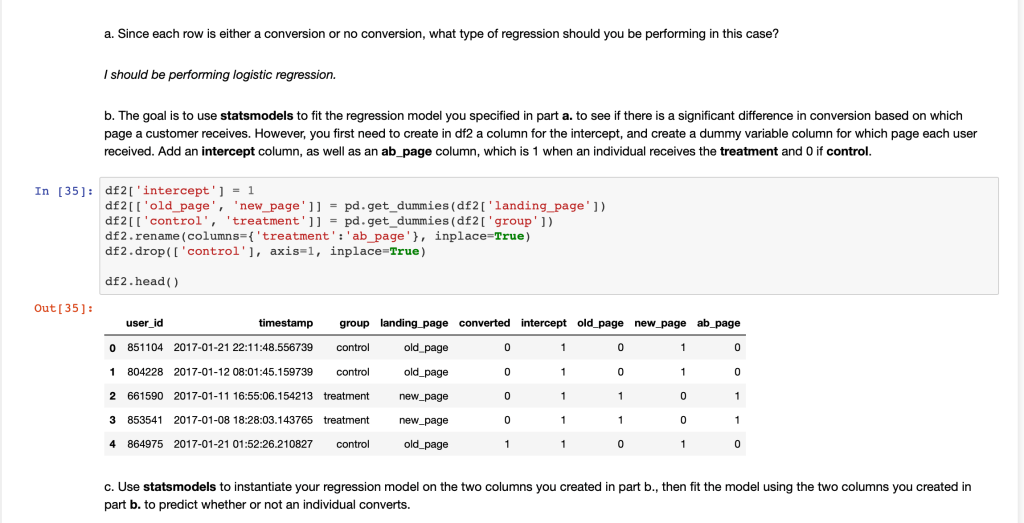Select the ab_page column header
Viewport: 1024px width, 523px height.
(x=718, y=323)
